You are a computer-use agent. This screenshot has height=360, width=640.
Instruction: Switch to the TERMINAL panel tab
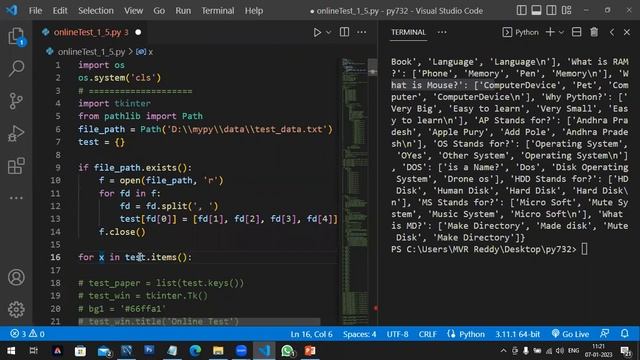click(x=408, y=32)
